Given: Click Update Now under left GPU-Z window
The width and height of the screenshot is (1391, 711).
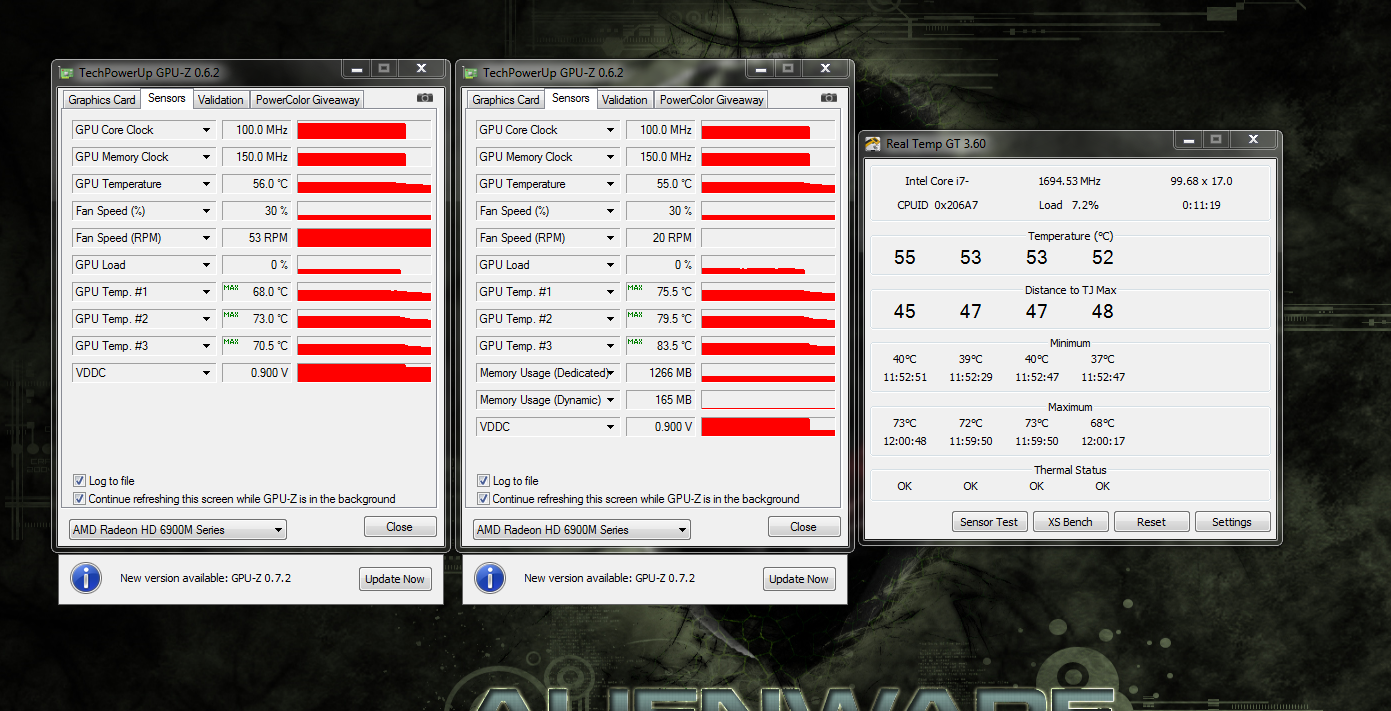Looking at the screenshot, I should [394, 579].
